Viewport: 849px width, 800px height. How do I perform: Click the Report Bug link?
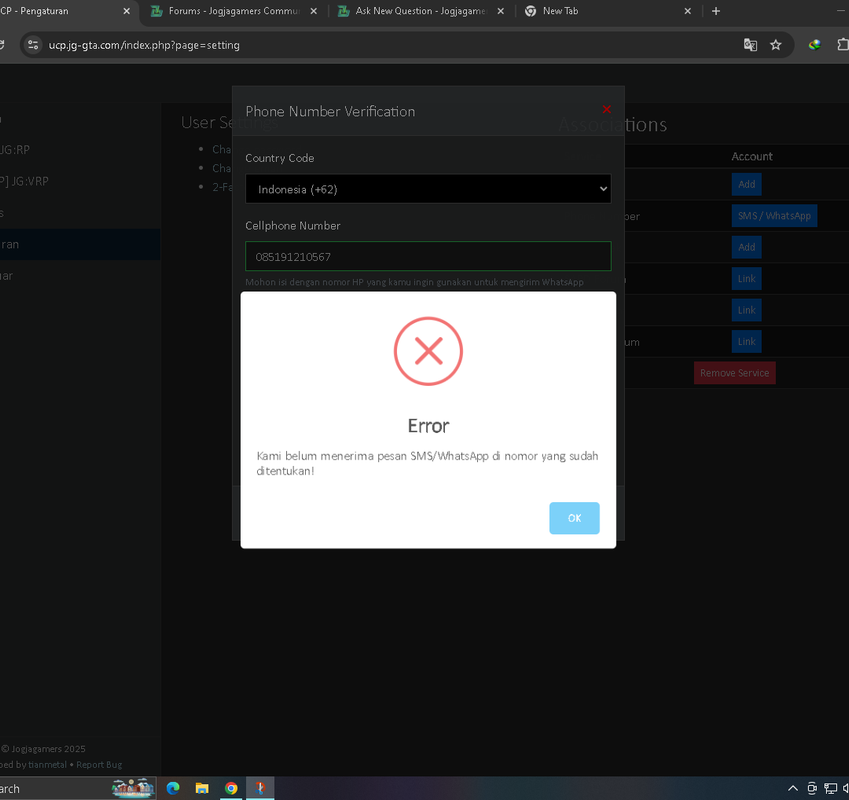tap(99, 764)
